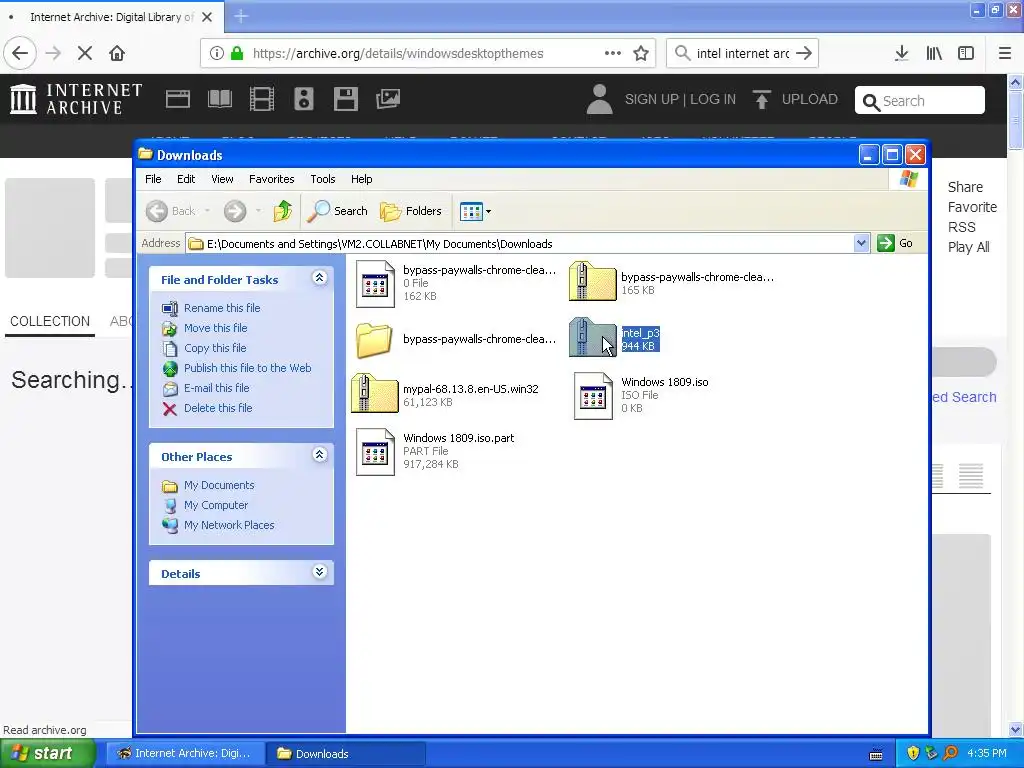The width and height of the screenshot is (1024, 768).
Task: Collapse the File and Folder Tasks panel
Action: (x=319, y=278)
